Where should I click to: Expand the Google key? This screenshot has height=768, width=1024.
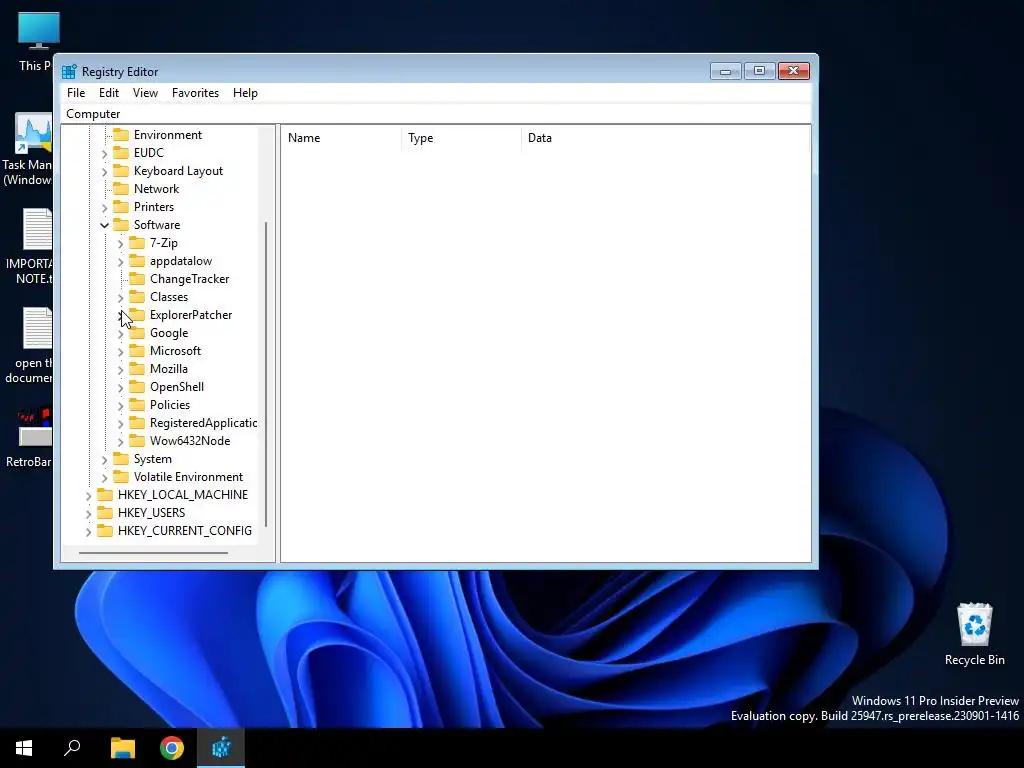pyautogui.click(x=120, y=334)
